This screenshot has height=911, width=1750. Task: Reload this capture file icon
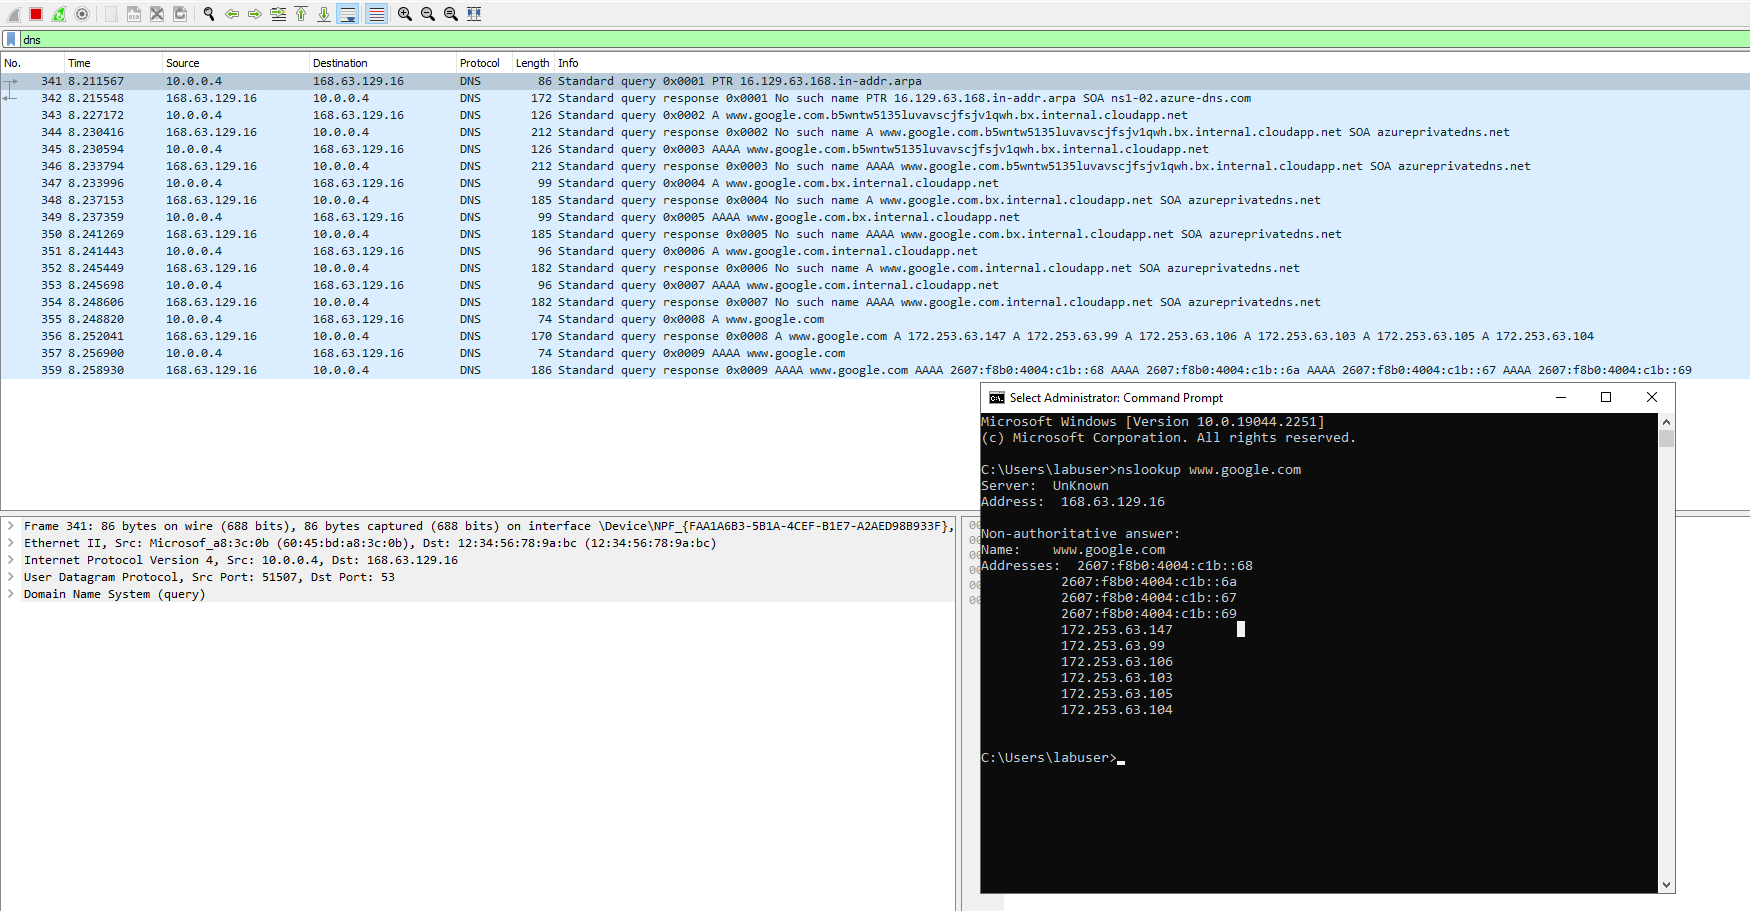click(x=180, y=14)
